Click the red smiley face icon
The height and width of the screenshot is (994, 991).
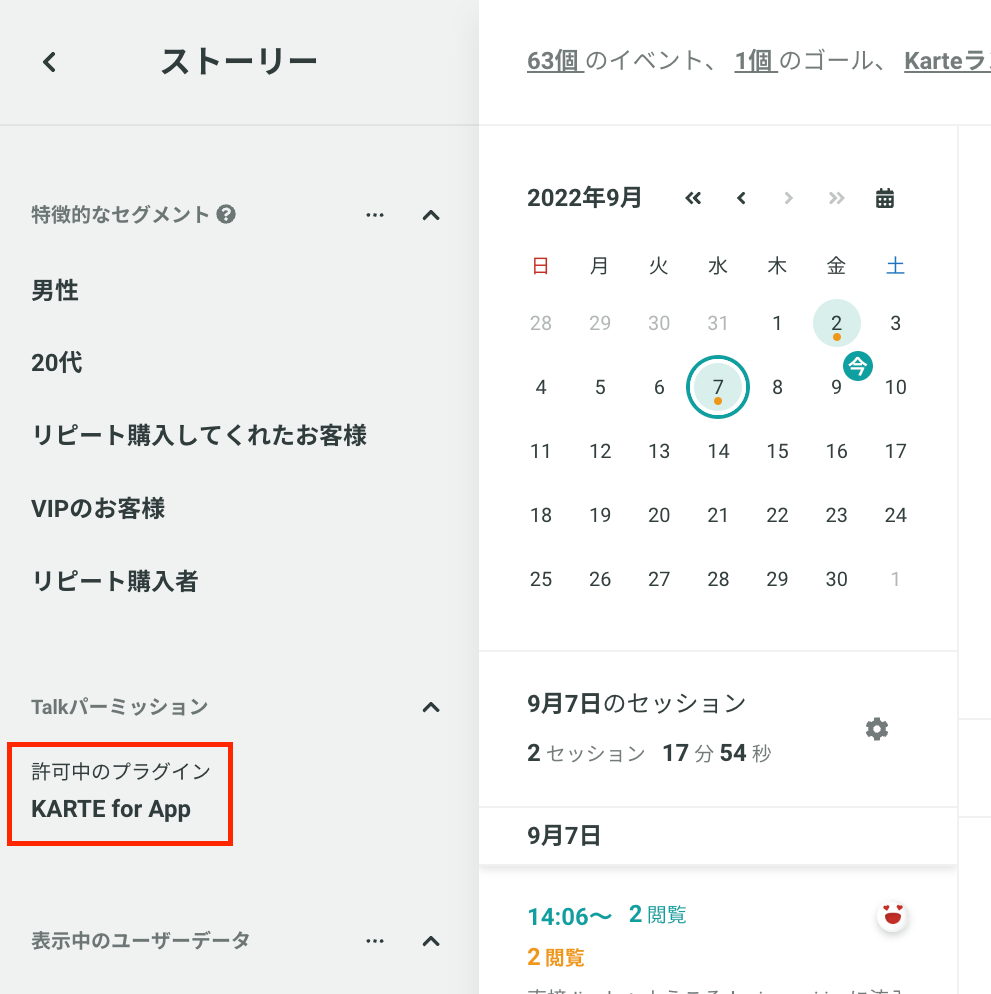coord(892,916)
